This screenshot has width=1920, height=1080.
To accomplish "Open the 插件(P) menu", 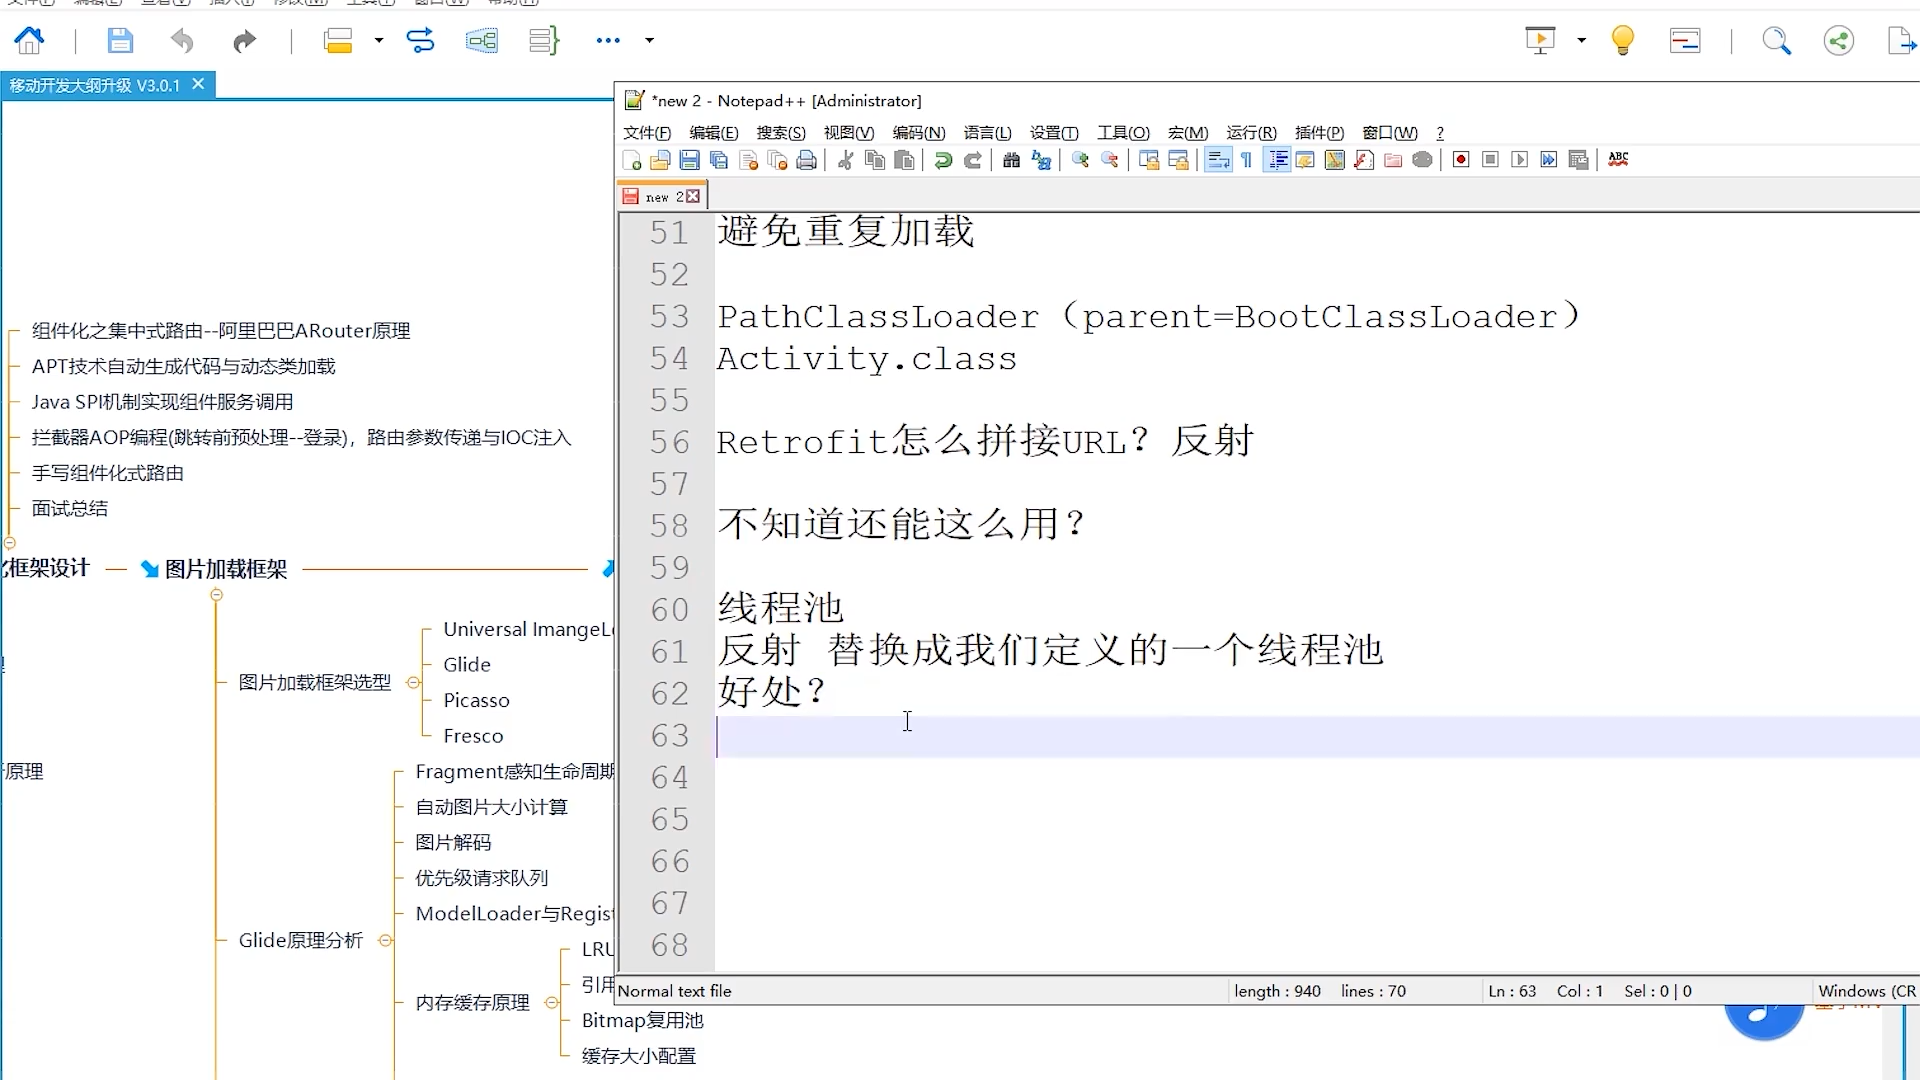I will 1318,133.
